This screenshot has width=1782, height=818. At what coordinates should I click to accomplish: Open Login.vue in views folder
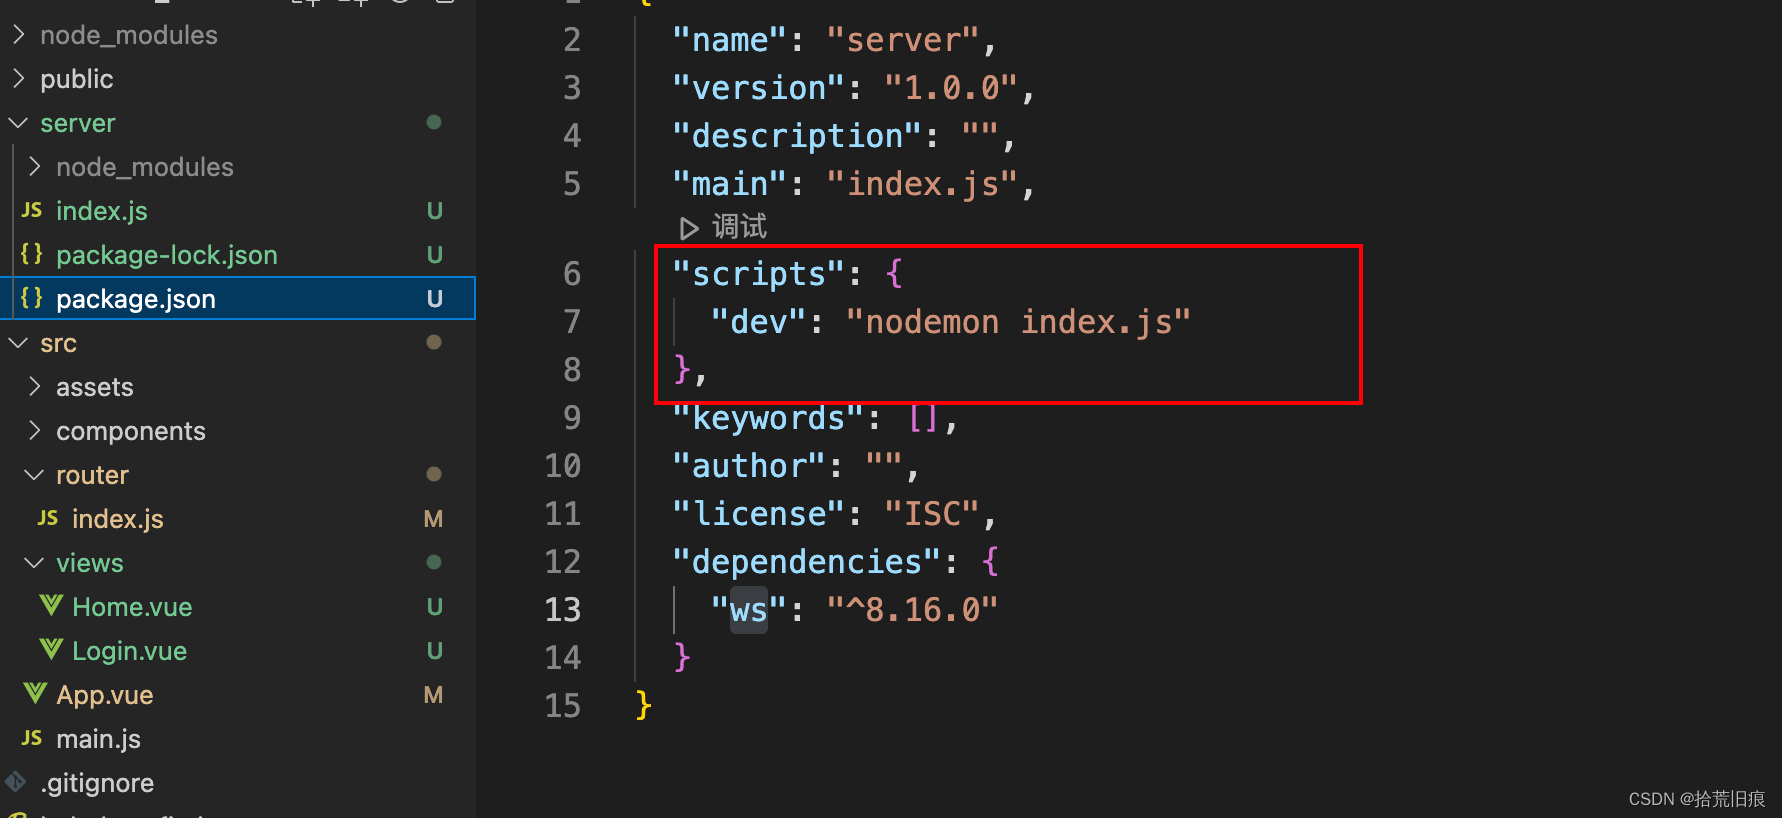pos(129,651)
